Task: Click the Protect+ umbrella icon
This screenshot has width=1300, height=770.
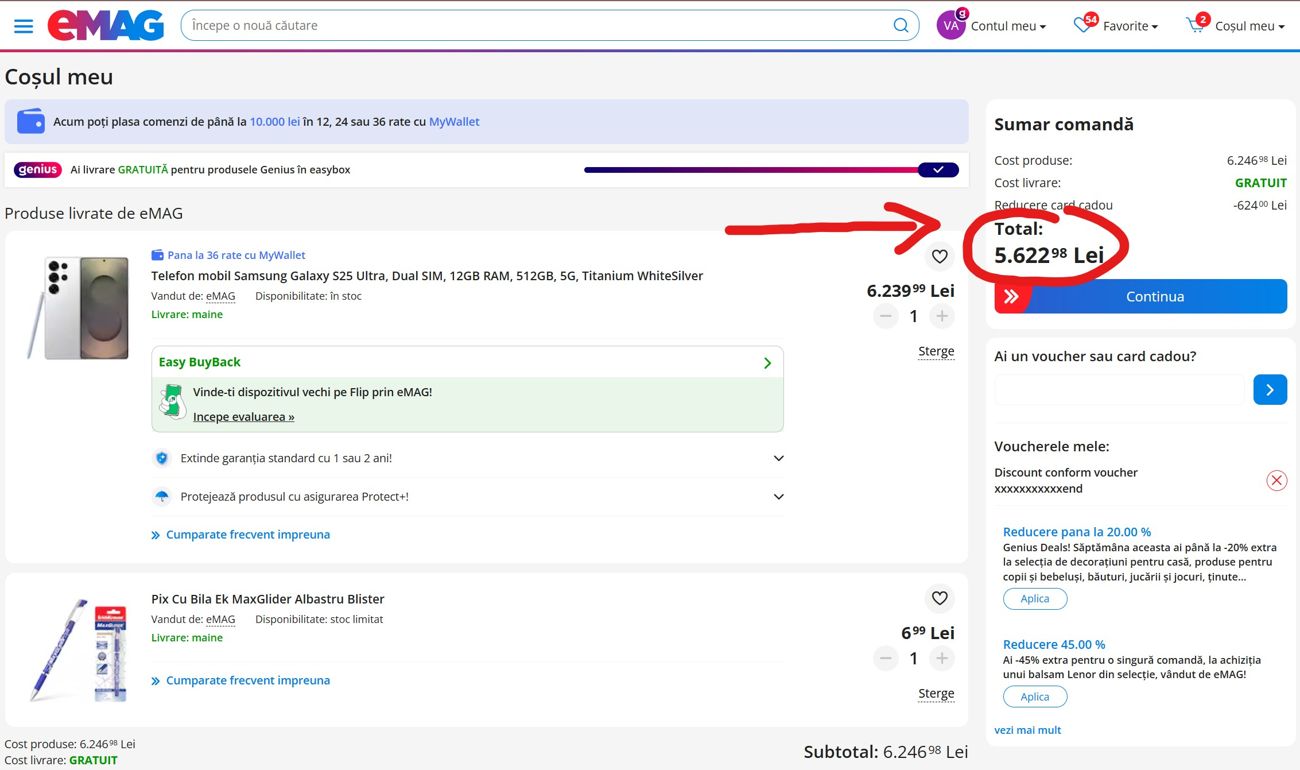Action: [161, 496]
